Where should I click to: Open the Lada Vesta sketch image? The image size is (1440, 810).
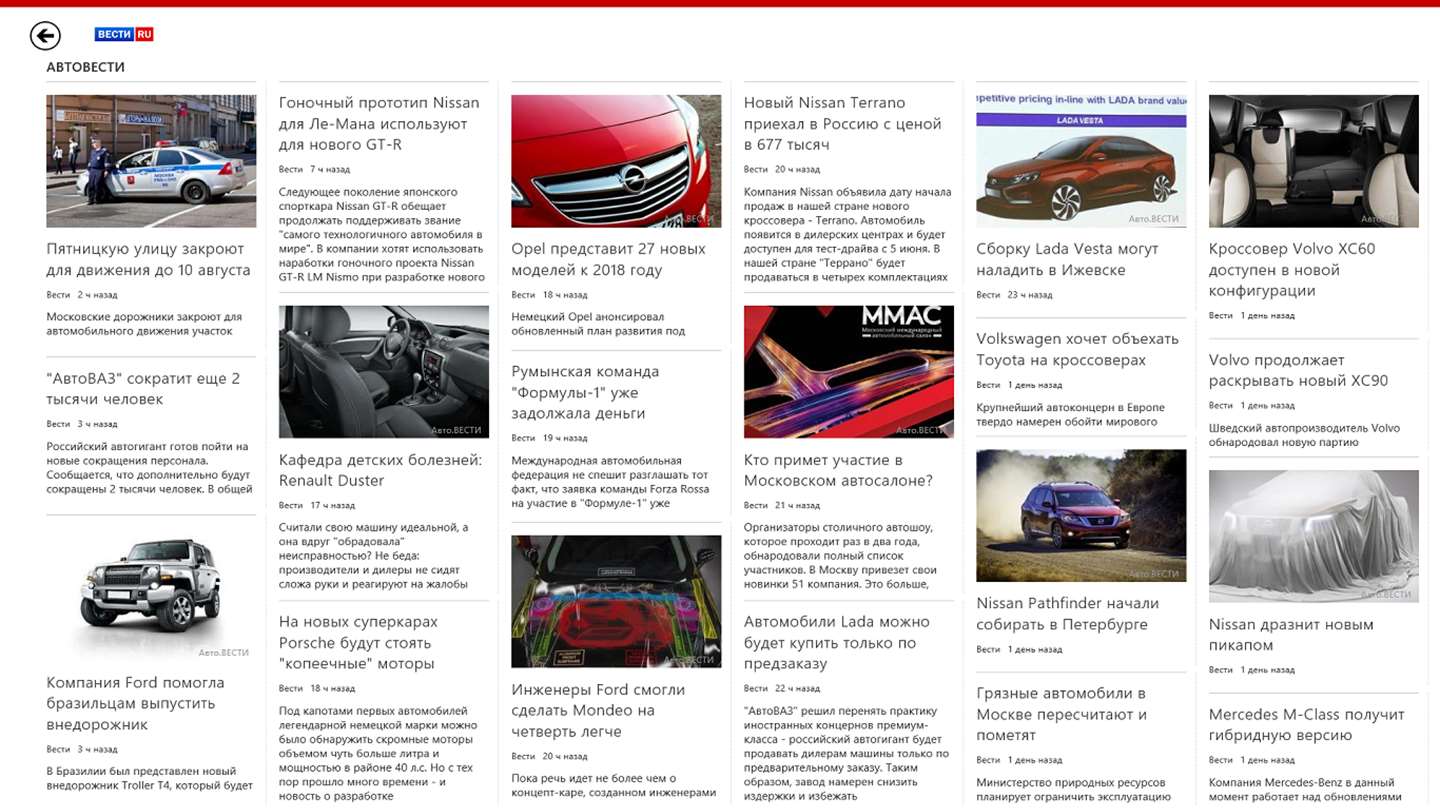pos(1081,161)
